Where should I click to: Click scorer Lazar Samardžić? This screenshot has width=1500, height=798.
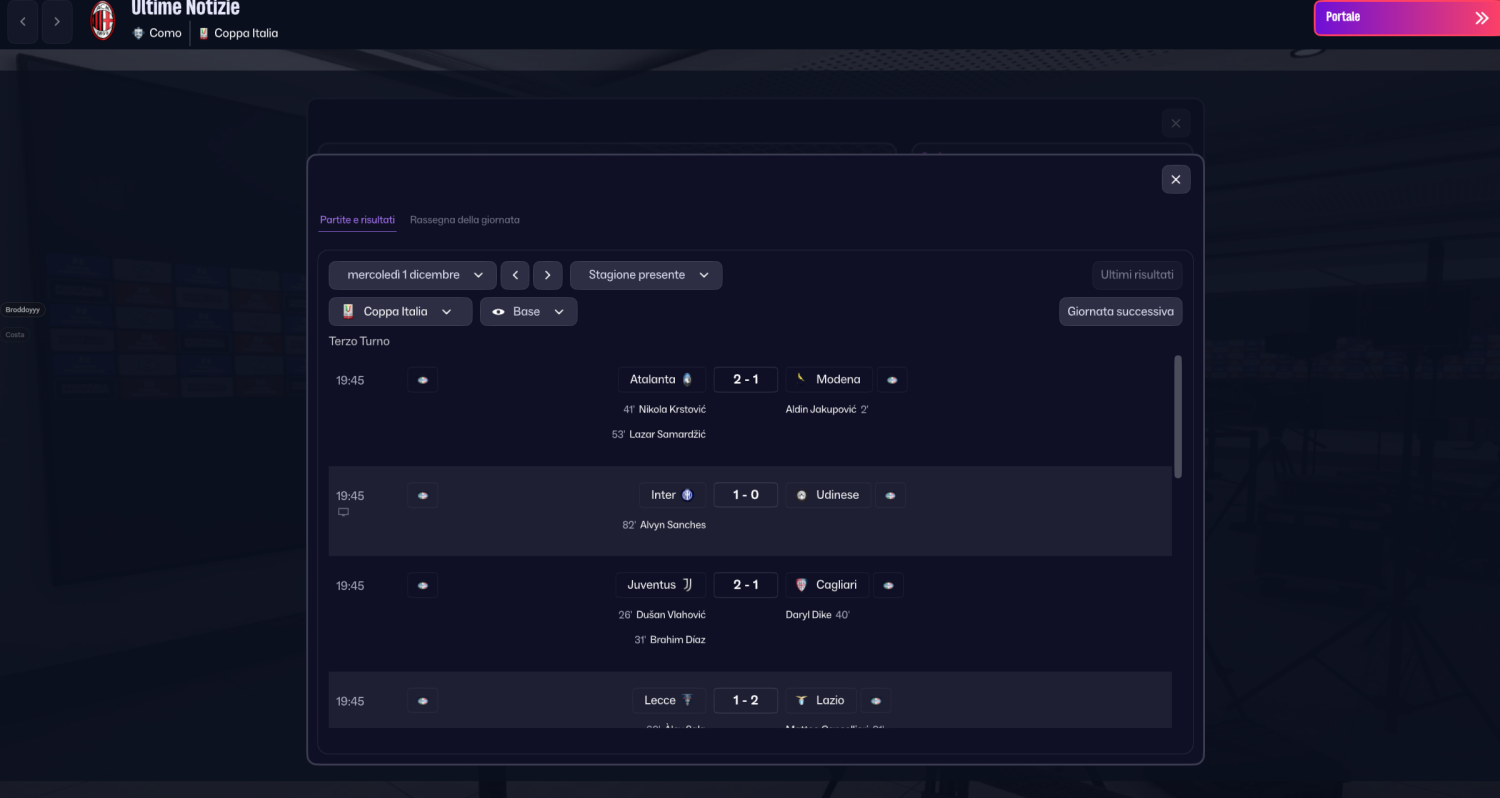point(667,435)
